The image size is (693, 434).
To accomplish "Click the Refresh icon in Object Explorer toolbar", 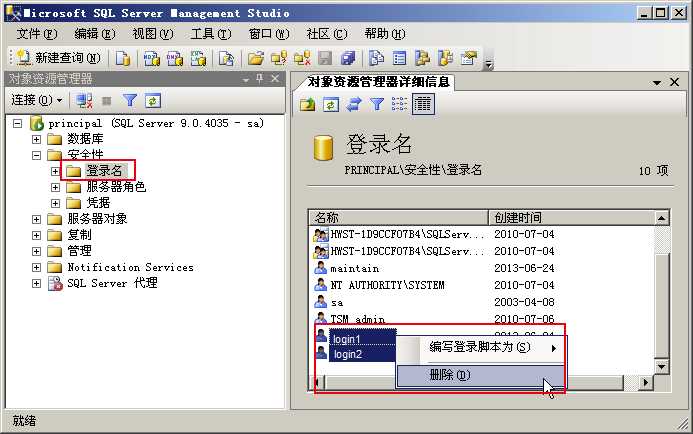I will point(152,101).
